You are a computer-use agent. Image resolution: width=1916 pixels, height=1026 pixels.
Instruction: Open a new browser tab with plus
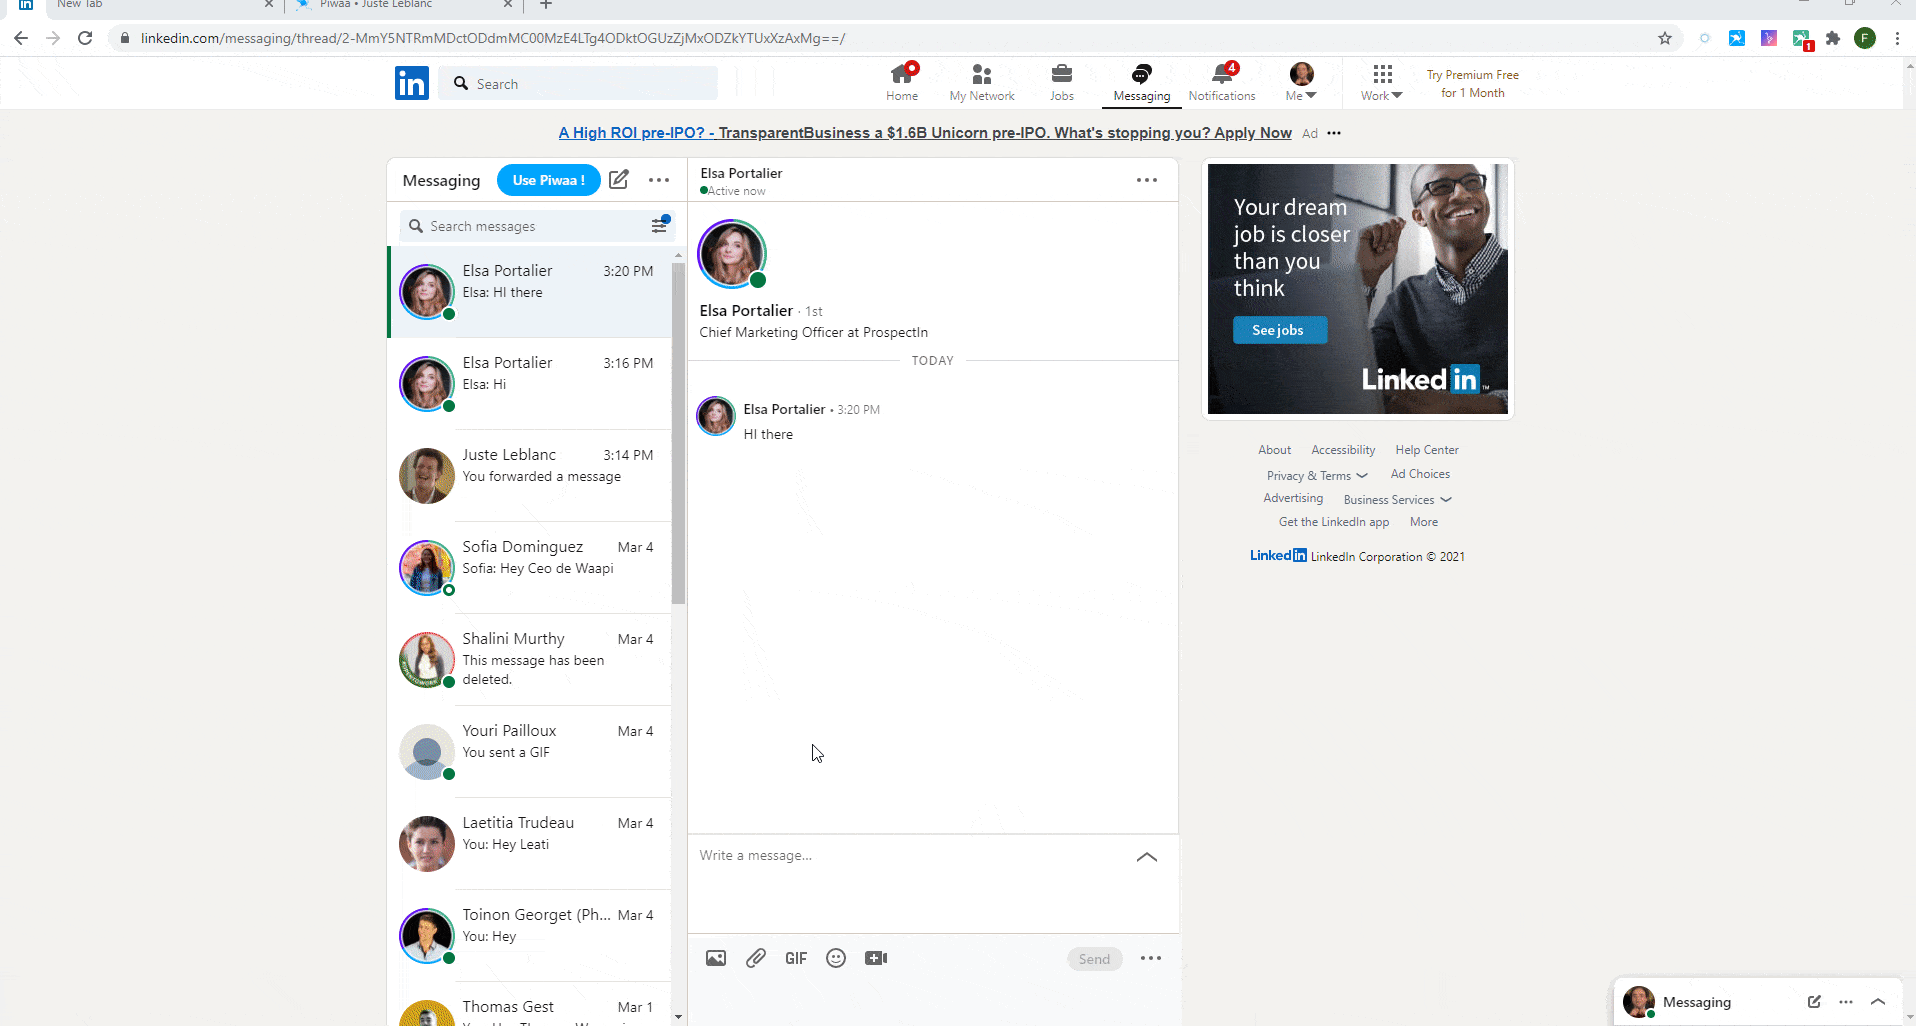coord(546,5)
